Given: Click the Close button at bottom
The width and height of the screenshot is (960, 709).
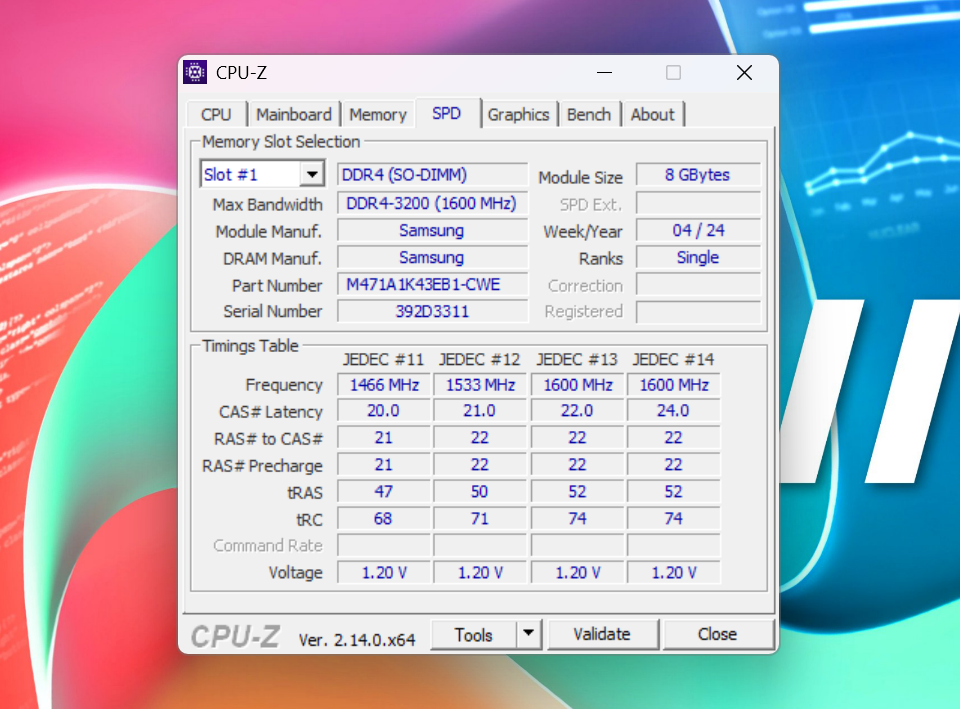Looking at the screenshot, I should 718,634.
